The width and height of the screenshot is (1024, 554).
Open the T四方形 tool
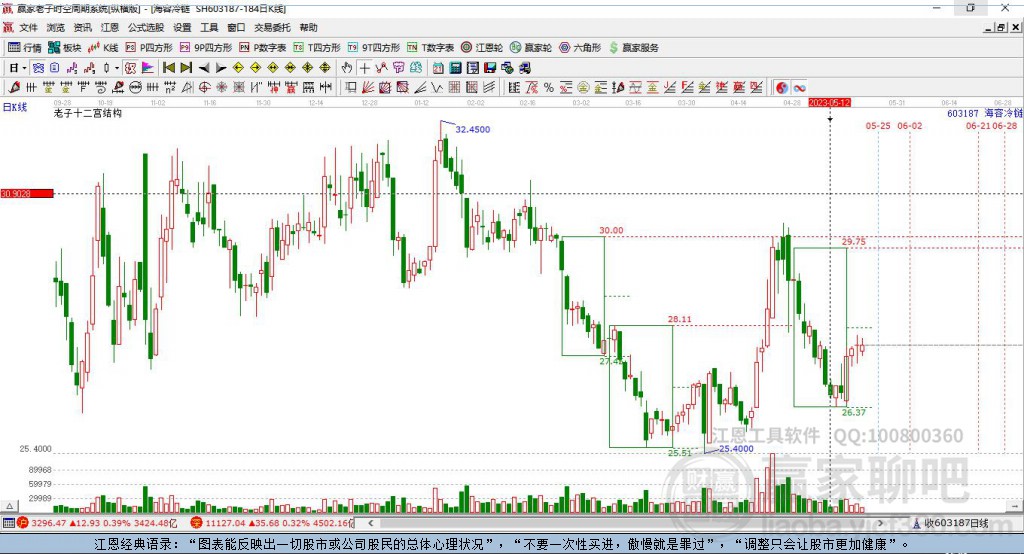(x=317, y=47)
